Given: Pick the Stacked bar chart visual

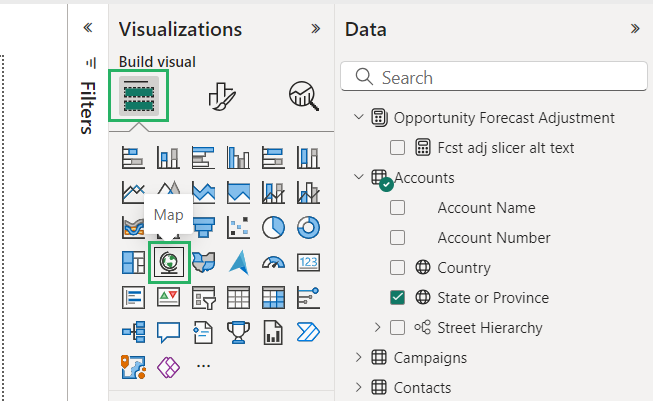Looking at the screenshot, I should point(133,158).
